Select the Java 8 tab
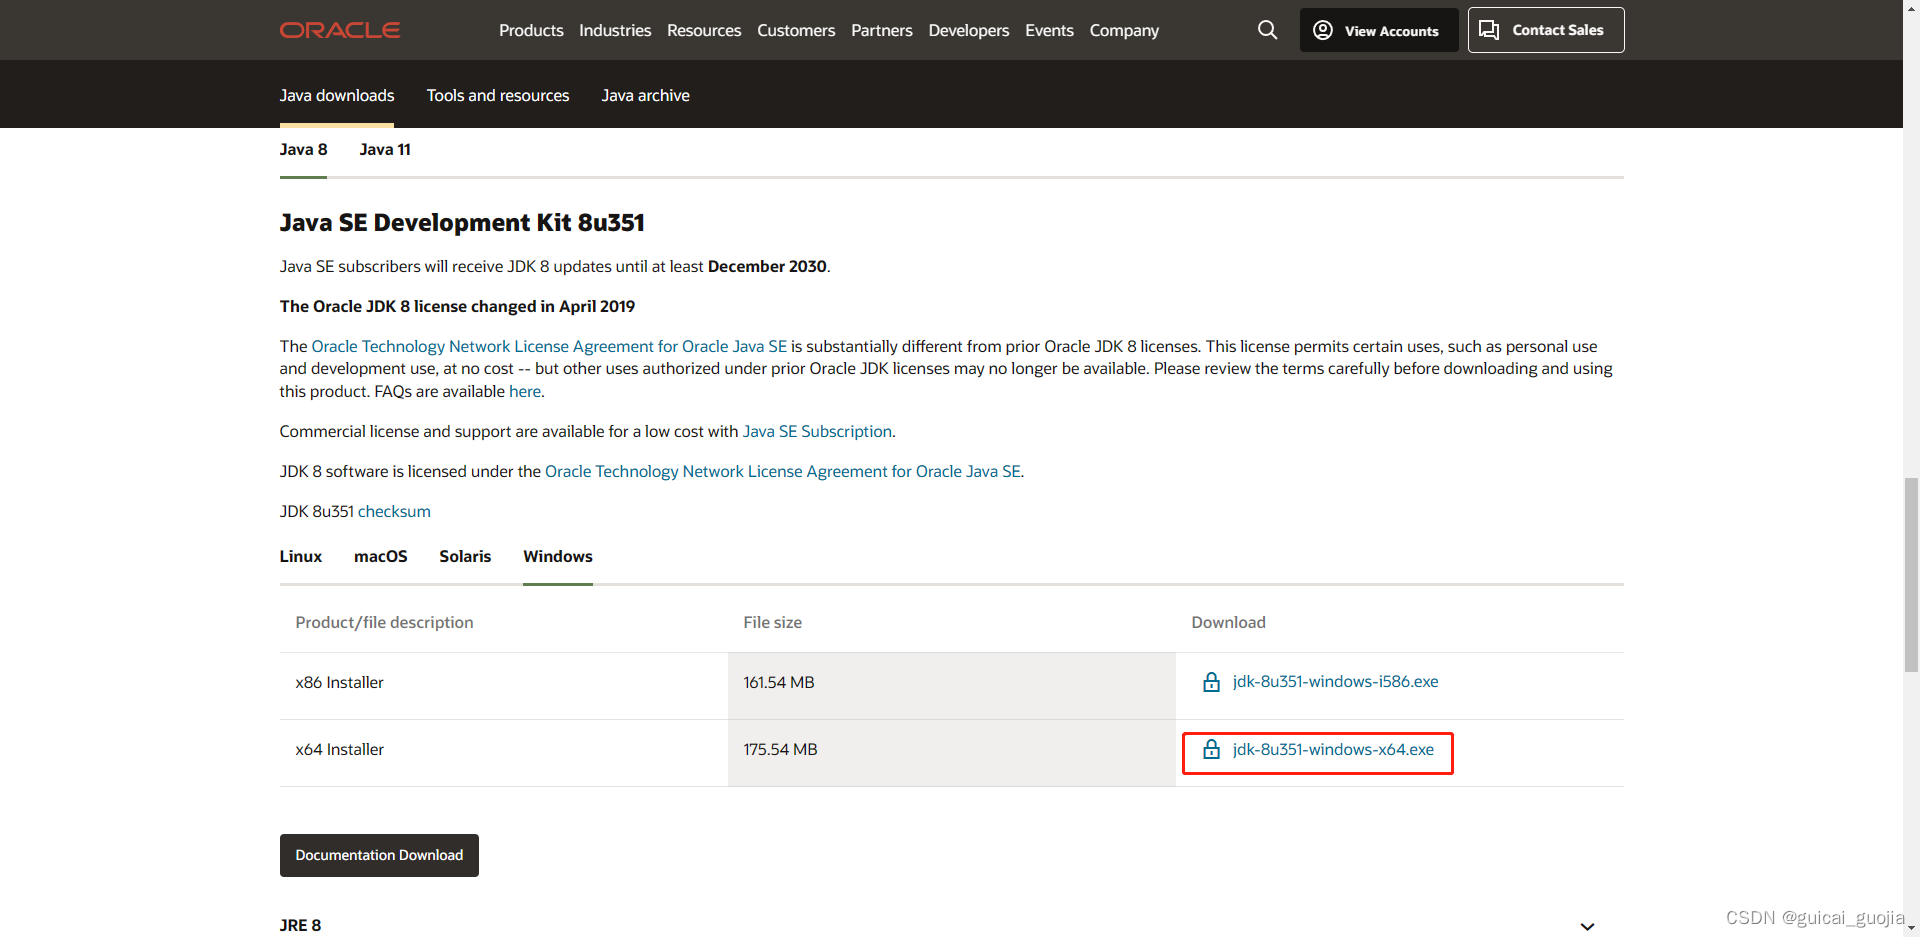The width and height of the screenshot is (1920, 937). pyautogui.click(x=303, y=149)
